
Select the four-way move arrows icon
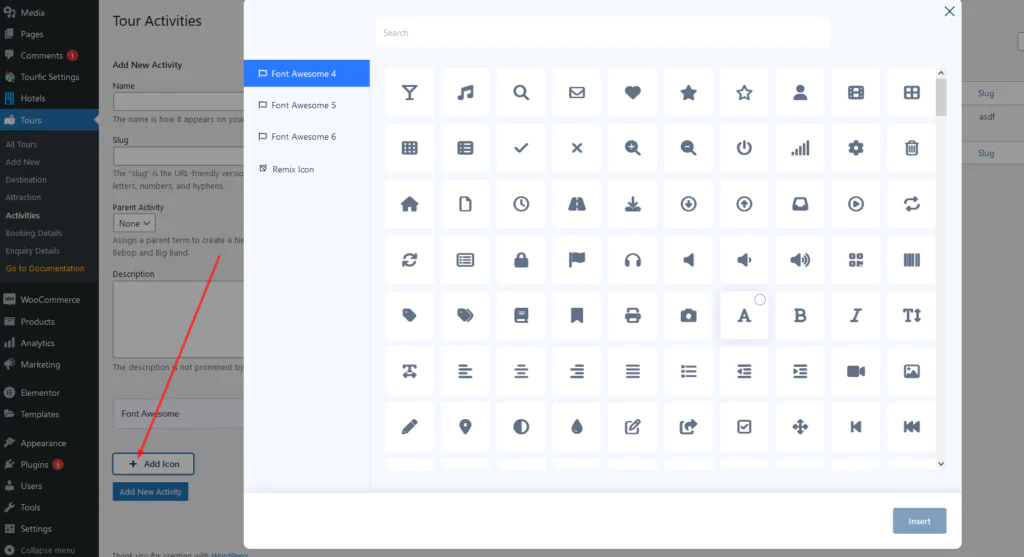800,427
